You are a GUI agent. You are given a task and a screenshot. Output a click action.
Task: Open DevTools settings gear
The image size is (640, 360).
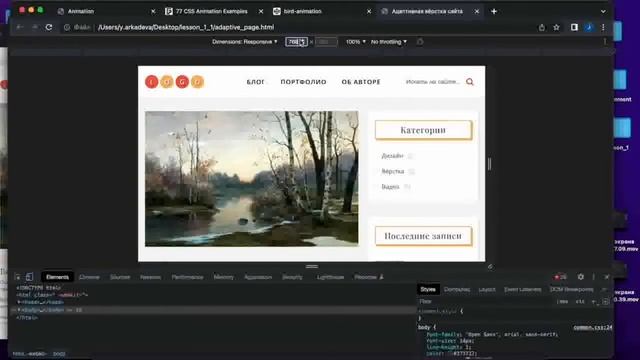tap(581, 277)
